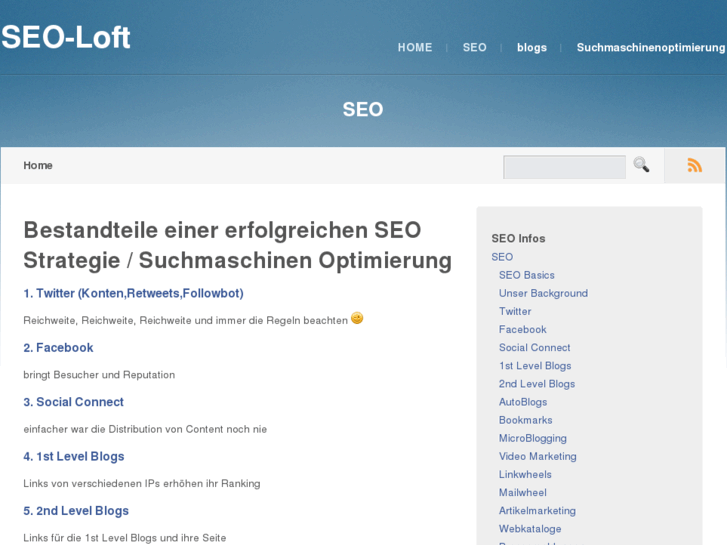Open Bookmarks in the sidebar
Image resolution: width=727 pixels, height=545 pixels.
(526, 420)
